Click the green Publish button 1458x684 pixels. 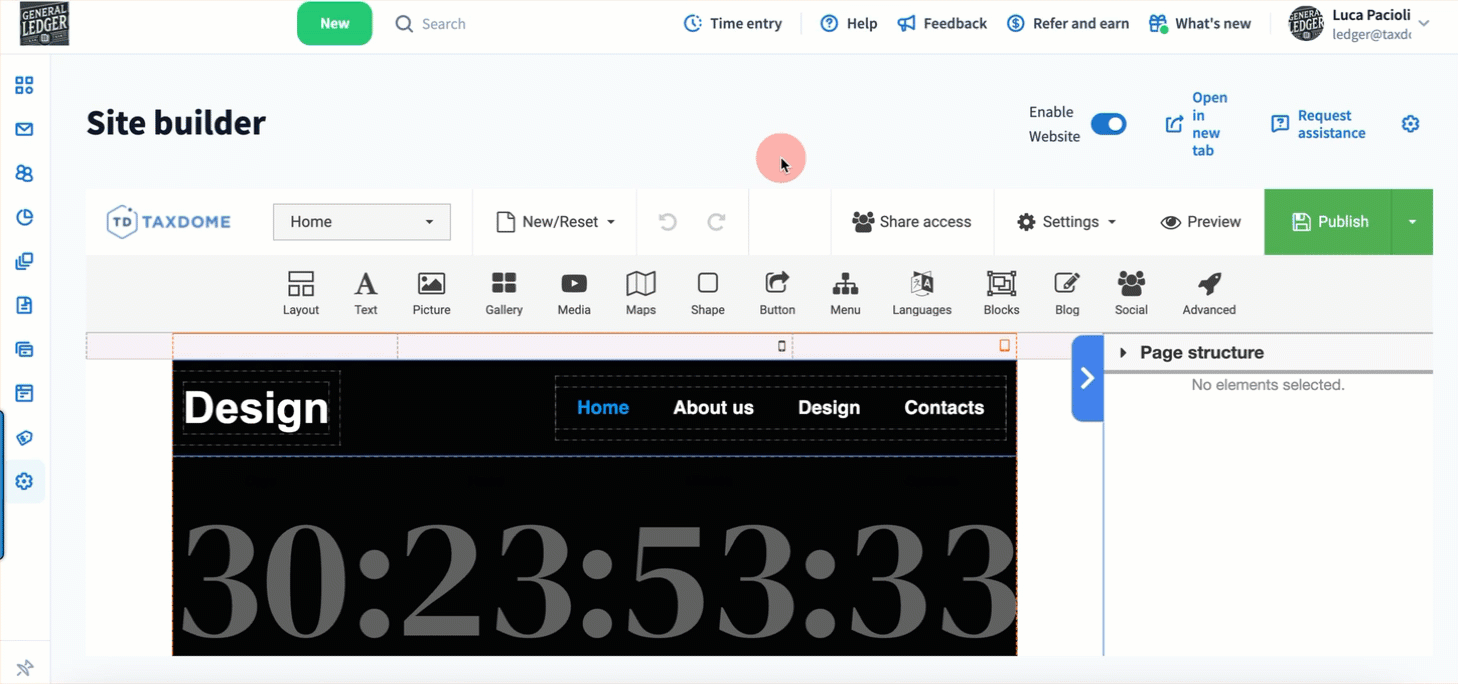point(1328,222)
